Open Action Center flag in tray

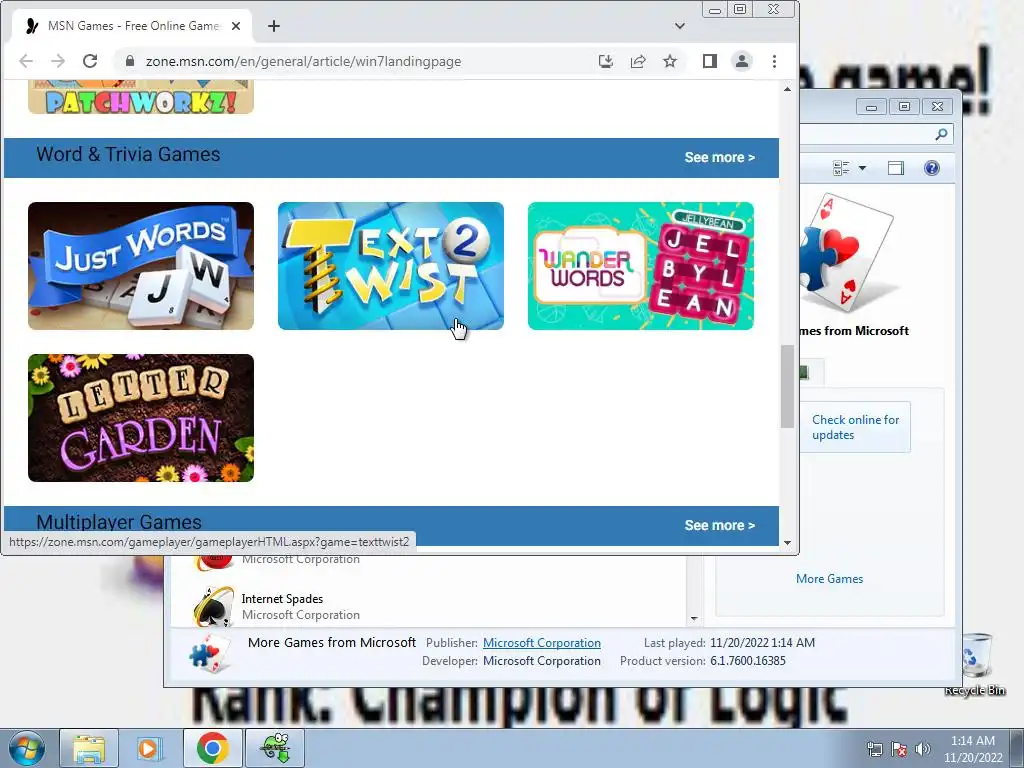coord(899,749)
